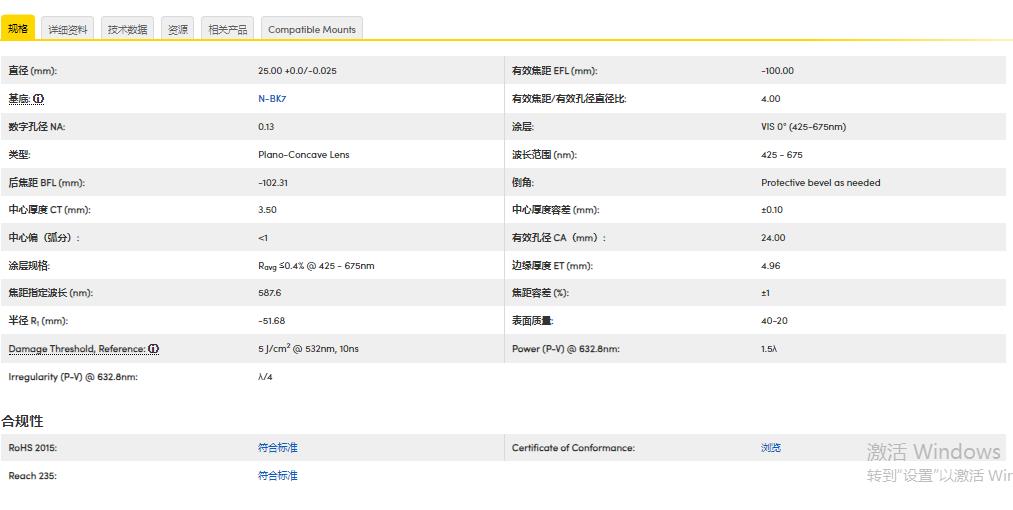Screen dimensions: 1013x510
Task: Click the 符合标准 link for RoHS 2015
Action: 278,448
